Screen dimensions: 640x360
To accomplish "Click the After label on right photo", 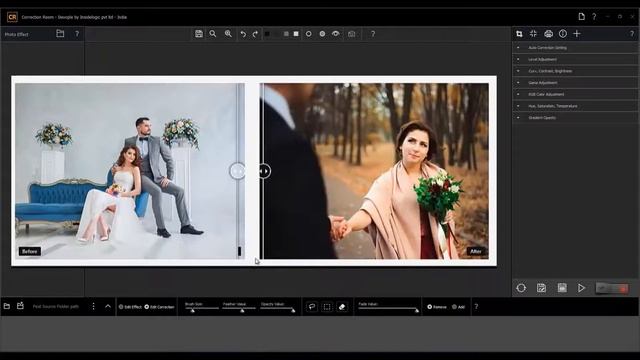I will [x=476, y=251].
